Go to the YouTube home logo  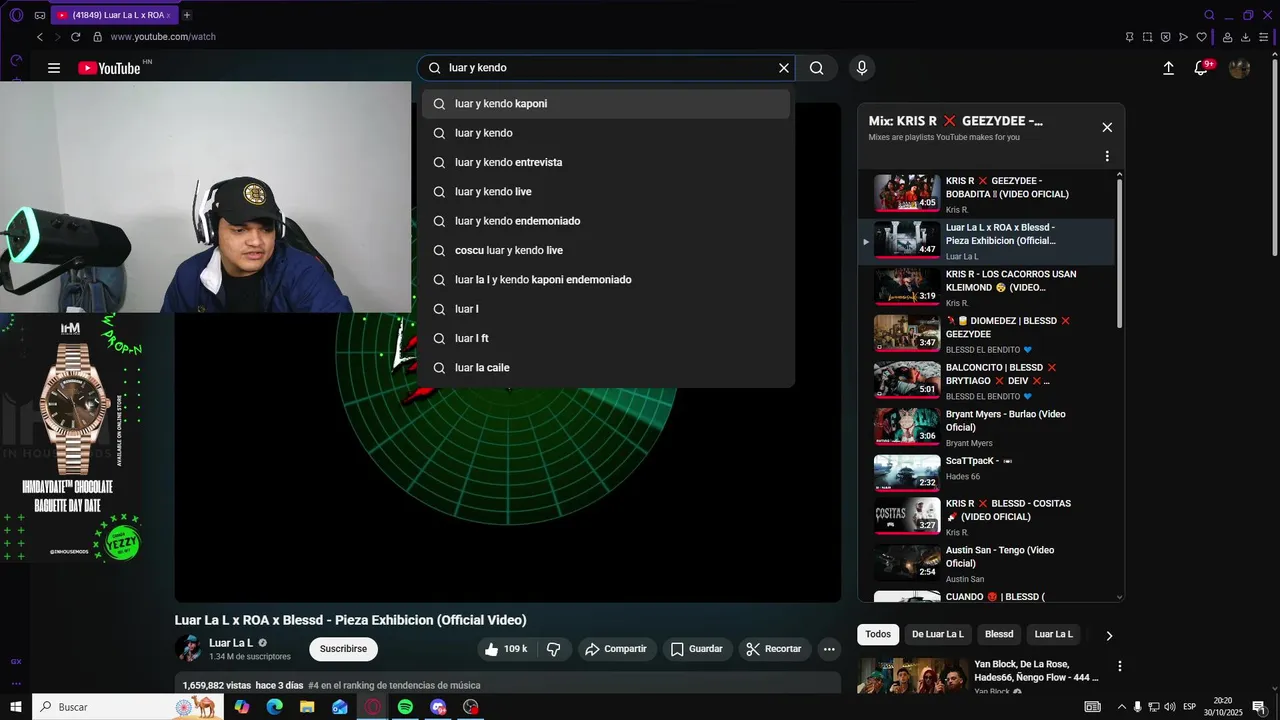pyautogui.click(x=110, y=68)
